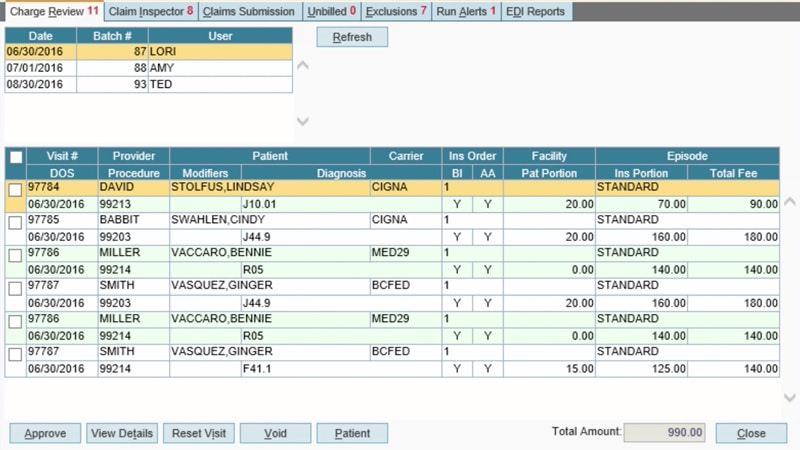Click the Ins Order column header
800x450 pixels.
point(472,156)
